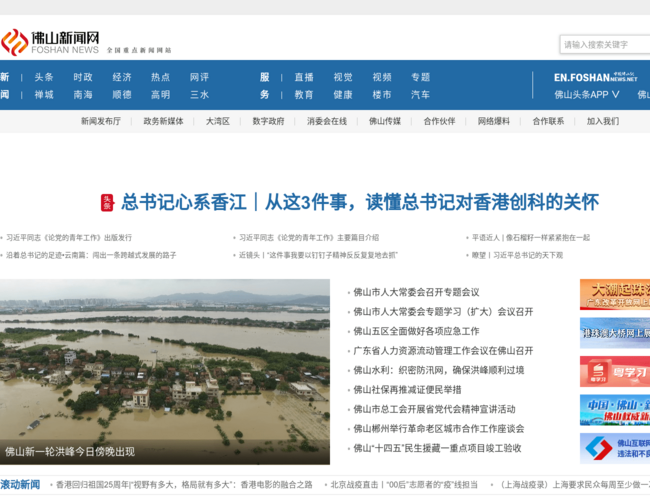Click the Foshan News Network logo
650x500 pixels.
(50, 42)
